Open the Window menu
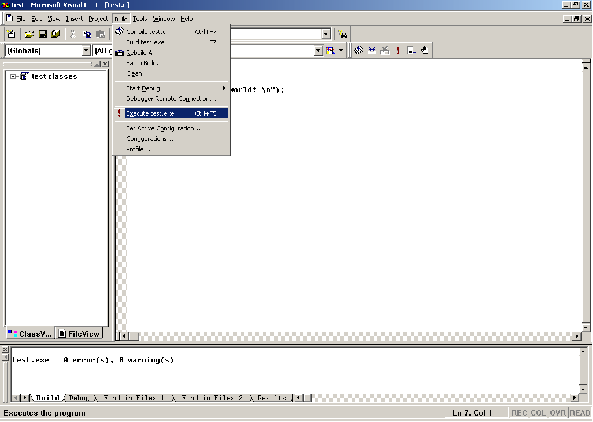The image size is (593, 422). pyautogui.click(x=164, y=18)
